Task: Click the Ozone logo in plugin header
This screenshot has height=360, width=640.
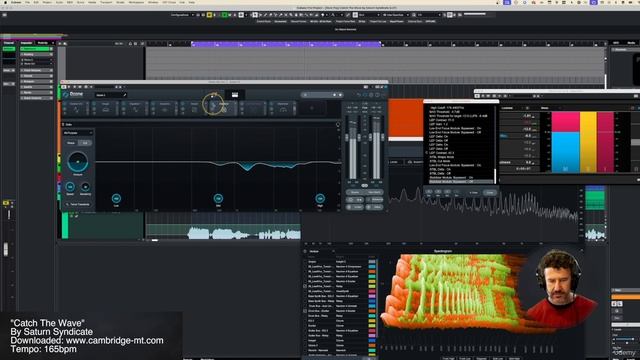Action: coord(73,94)
